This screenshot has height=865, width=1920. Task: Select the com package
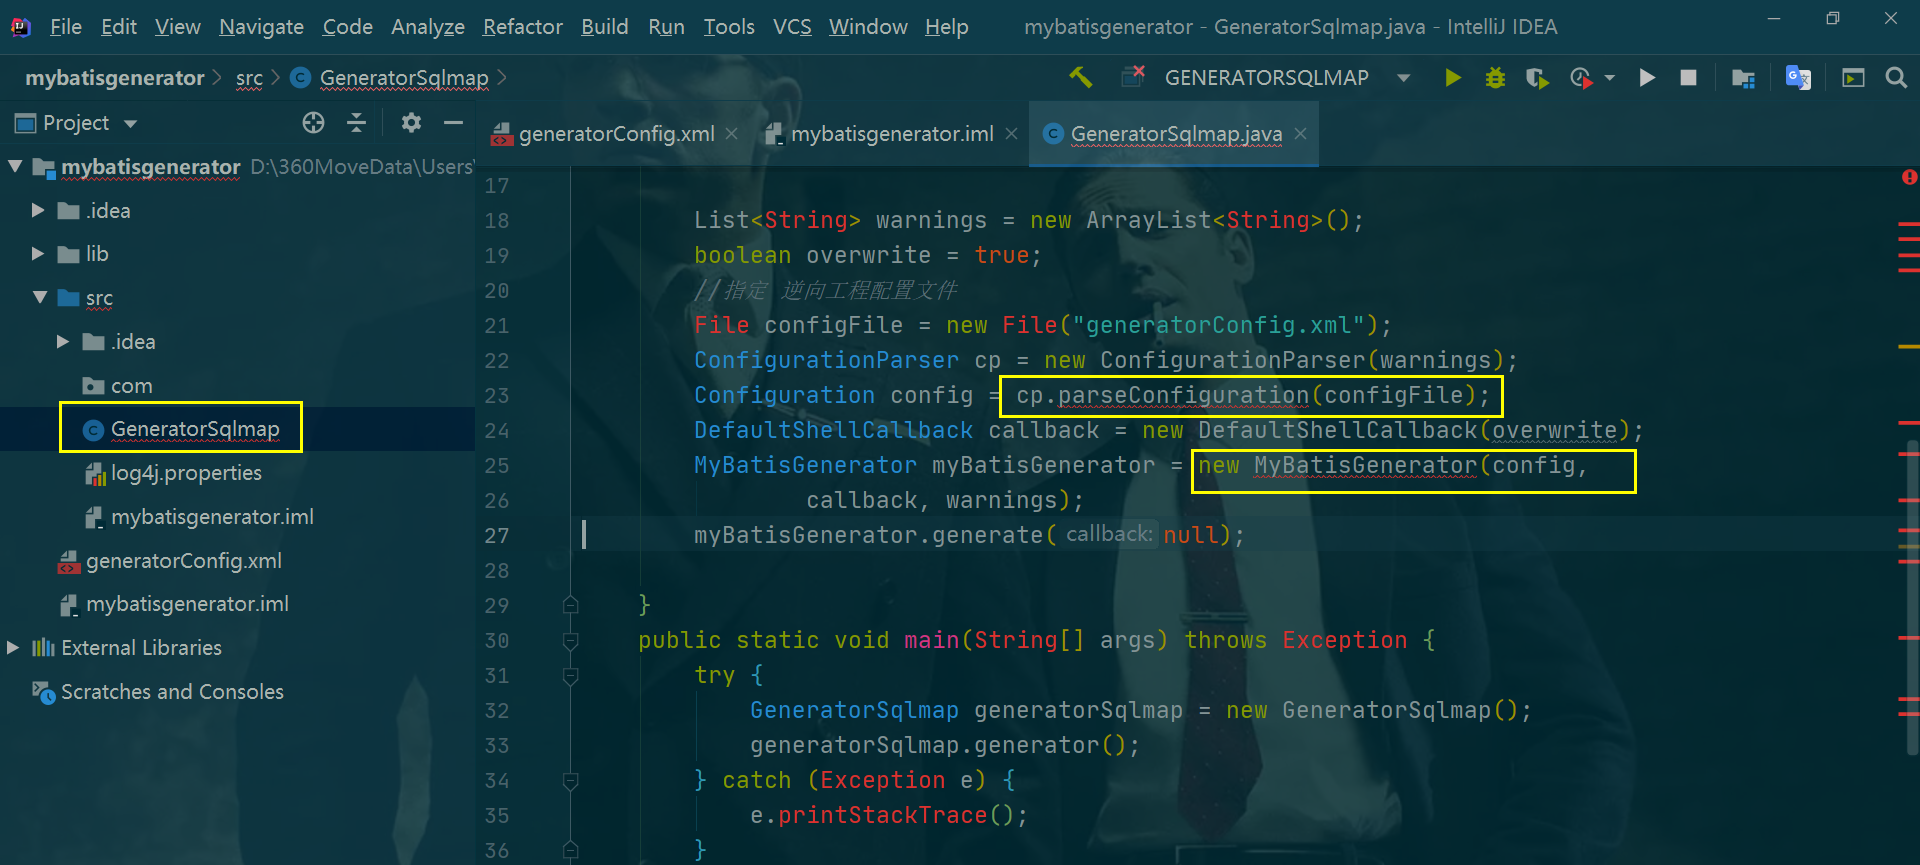click(131, 386)
